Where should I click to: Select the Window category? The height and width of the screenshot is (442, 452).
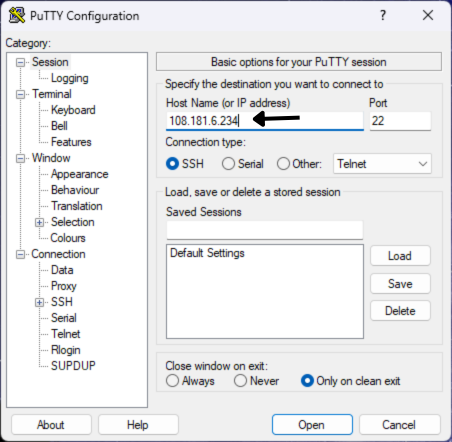point(51,158)
